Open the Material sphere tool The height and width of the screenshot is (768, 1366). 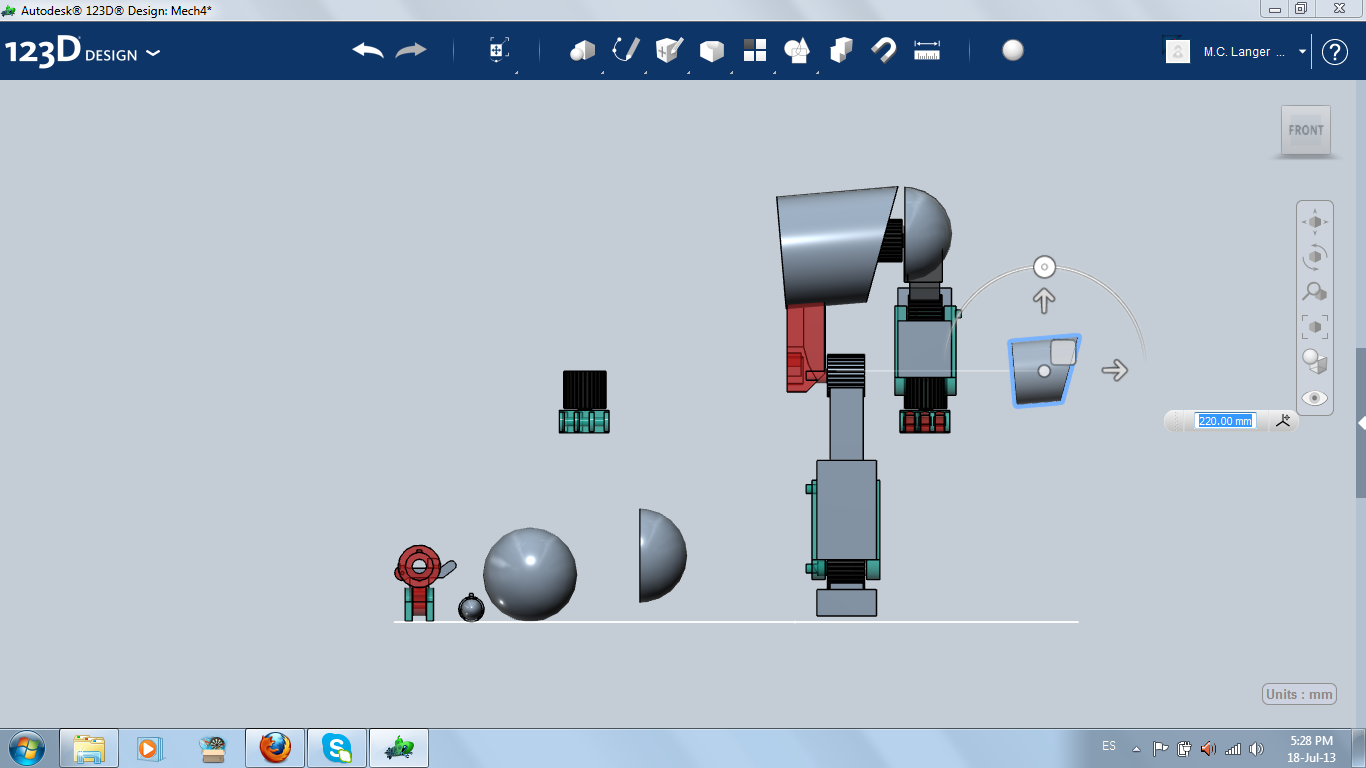click(1013, 50)
